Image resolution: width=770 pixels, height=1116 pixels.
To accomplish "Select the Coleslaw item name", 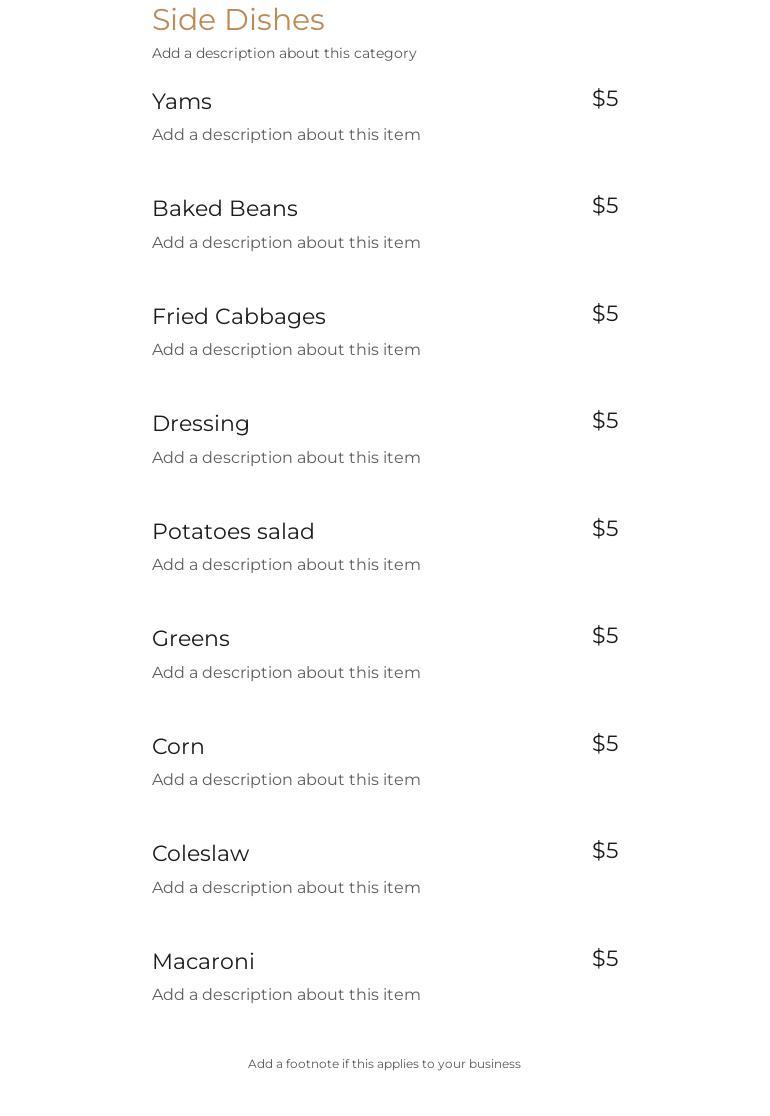I will (x=201, y=854).
